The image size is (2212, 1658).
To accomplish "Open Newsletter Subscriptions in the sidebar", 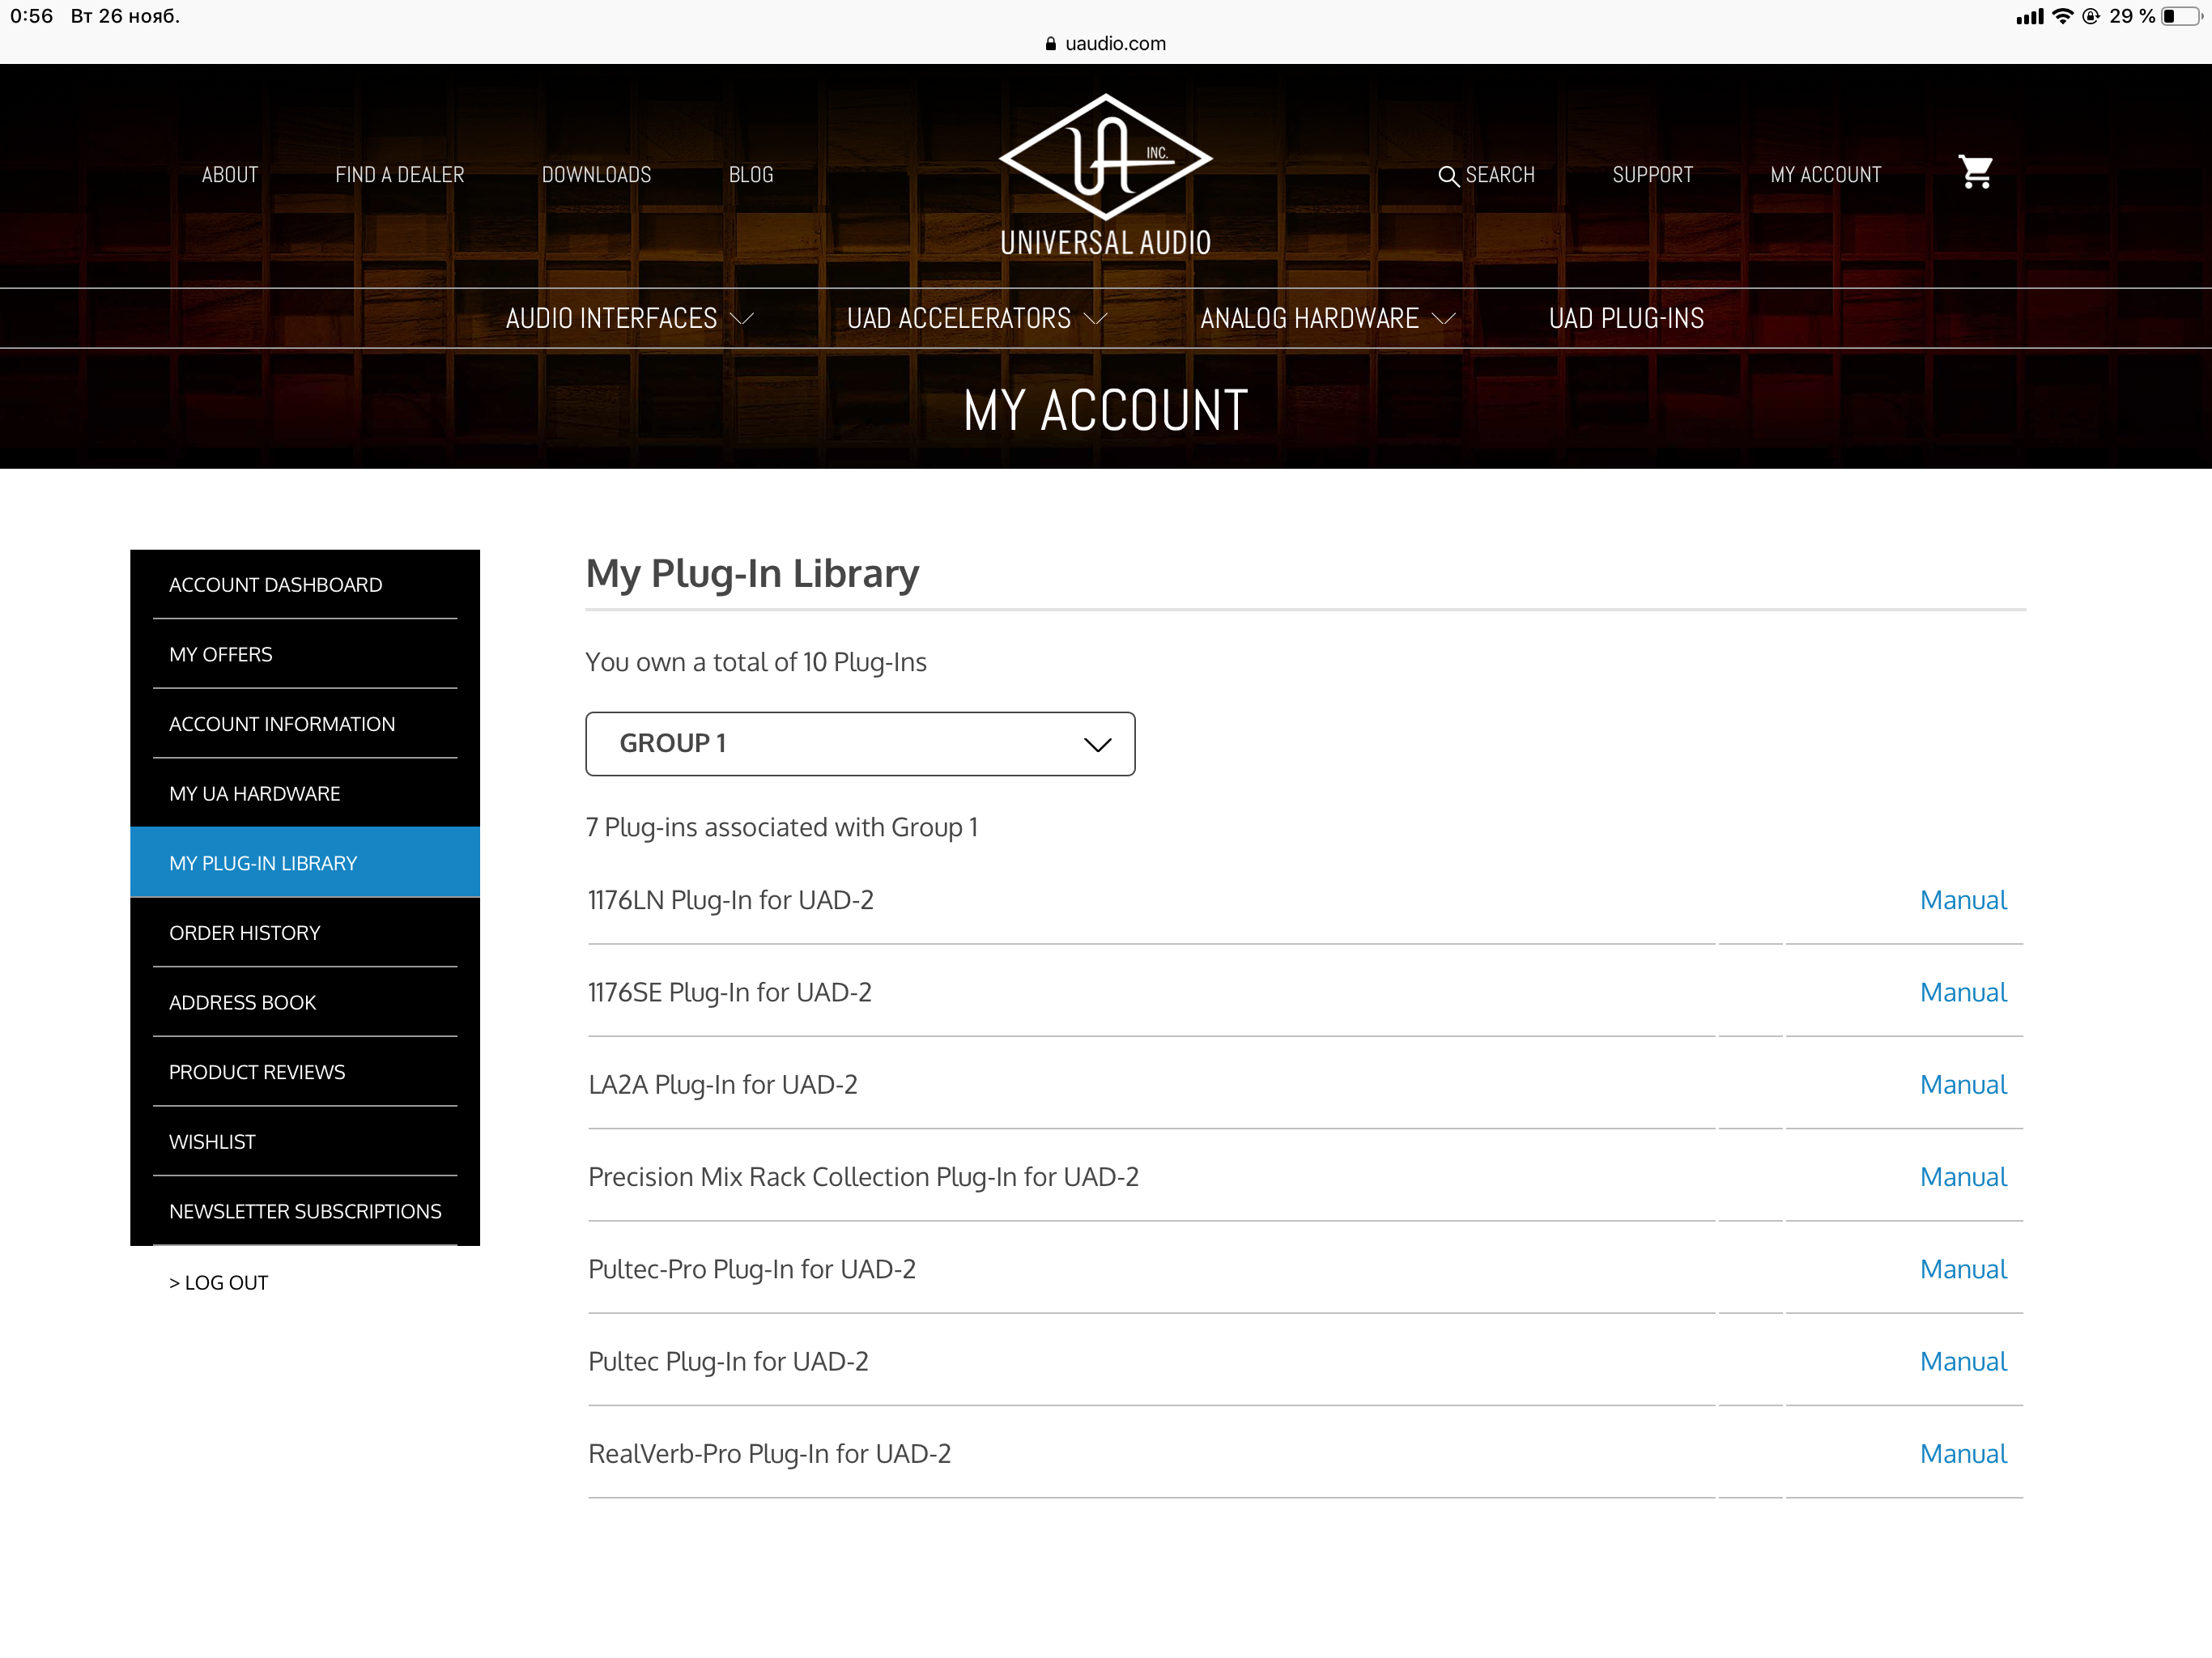I will coord(305,1211).
